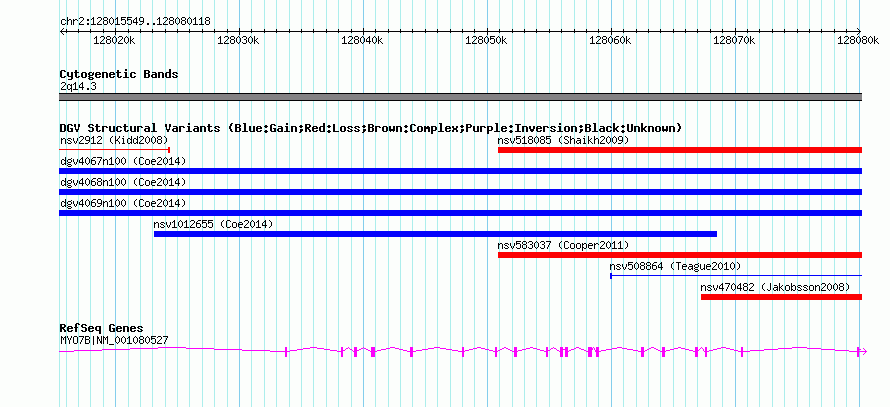The height and width of the screenshot is (407, 890).
Task: Click the thin red nsv2912 loss bar
Action: 115,149
